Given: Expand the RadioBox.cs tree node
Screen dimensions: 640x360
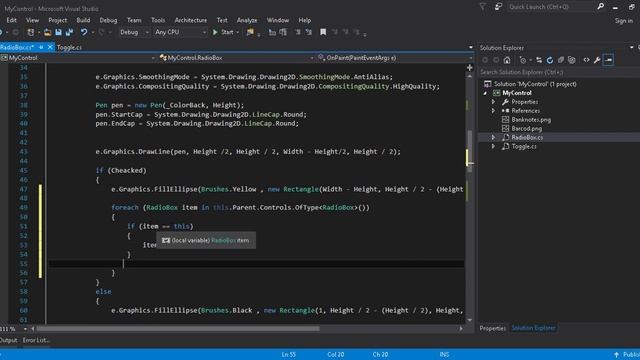Looking at the screenshot, I should click(493, 138).
